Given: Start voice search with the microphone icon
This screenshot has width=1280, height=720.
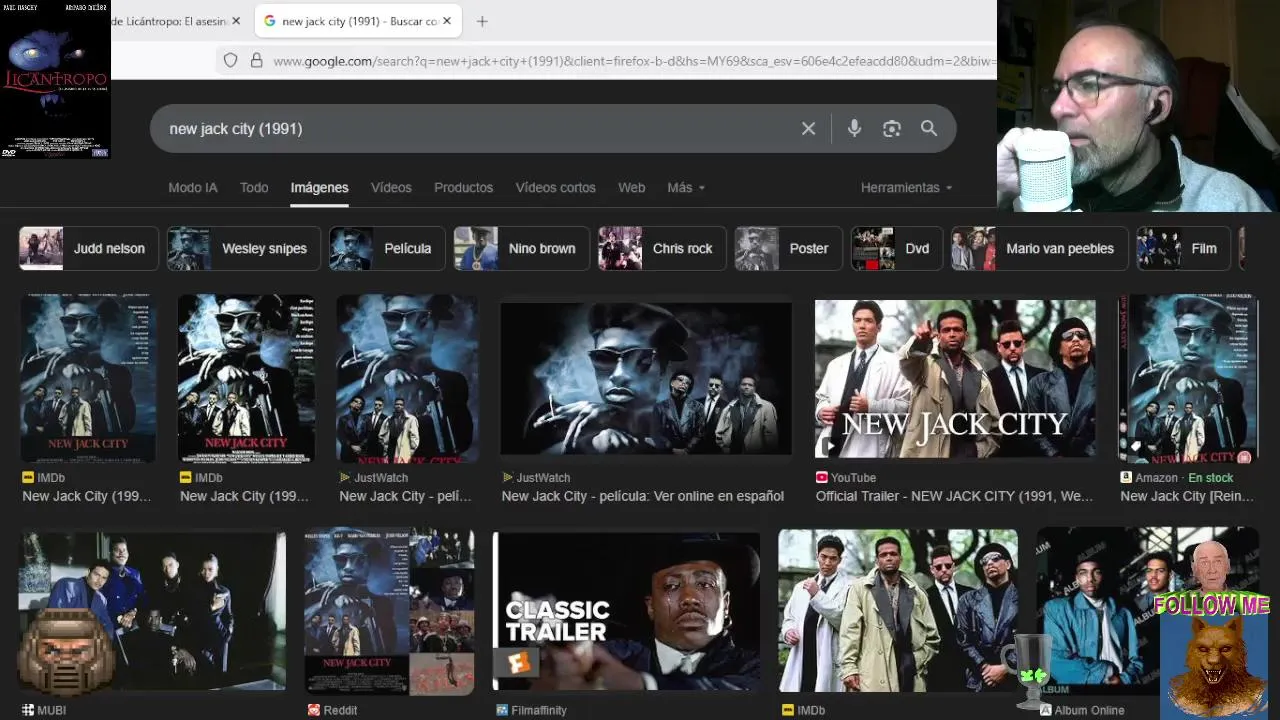Looking at the screenshot, I should (x=854, y=129).
